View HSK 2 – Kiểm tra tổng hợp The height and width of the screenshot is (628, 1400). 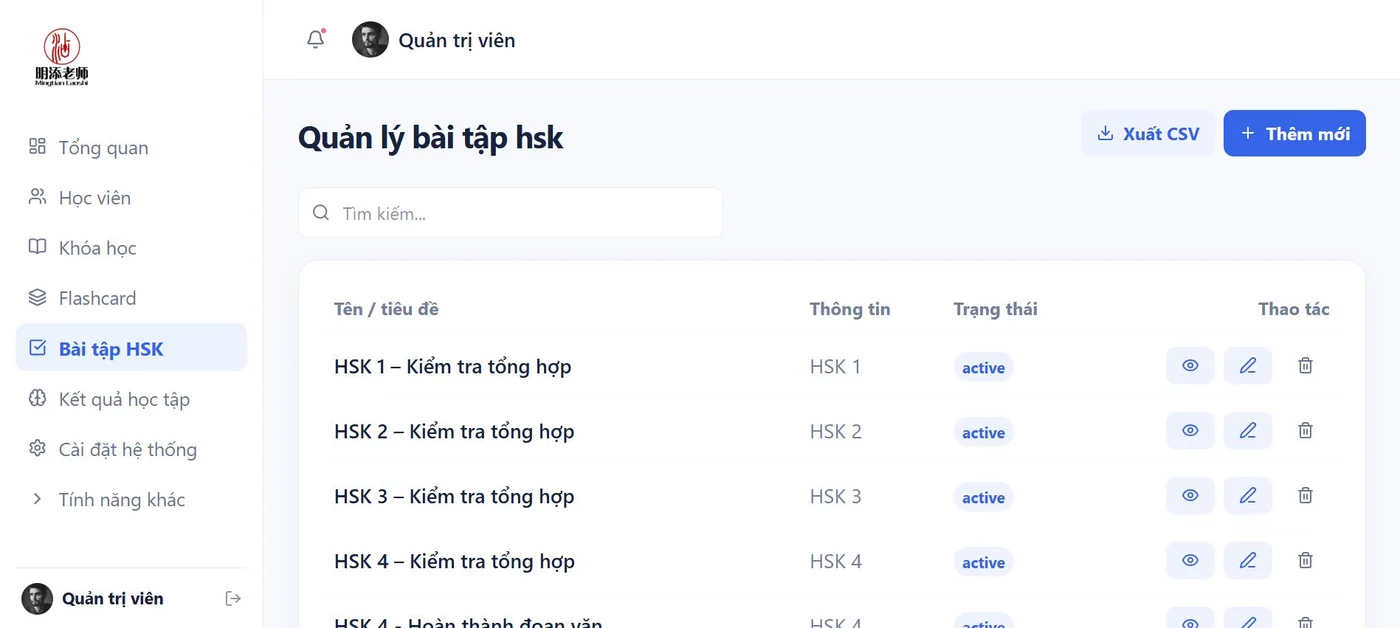click(1190, 431)
